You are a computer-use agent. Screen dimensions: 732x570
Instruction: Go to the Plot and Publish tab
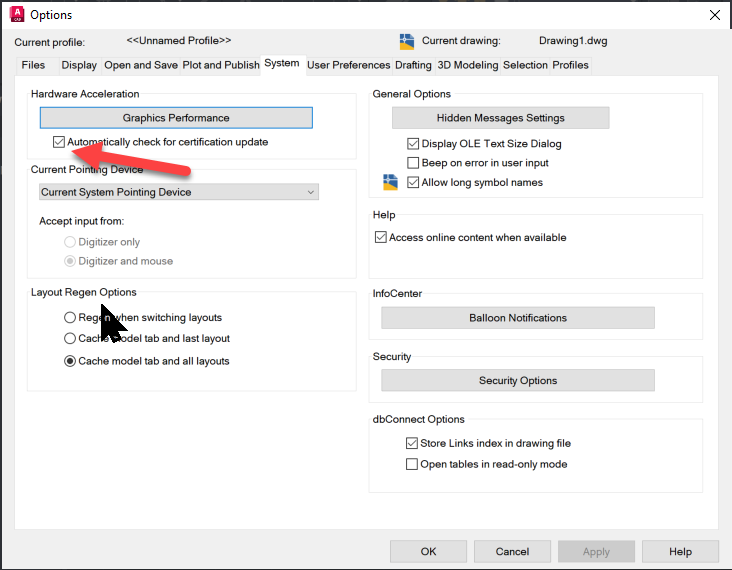[221, 65]
